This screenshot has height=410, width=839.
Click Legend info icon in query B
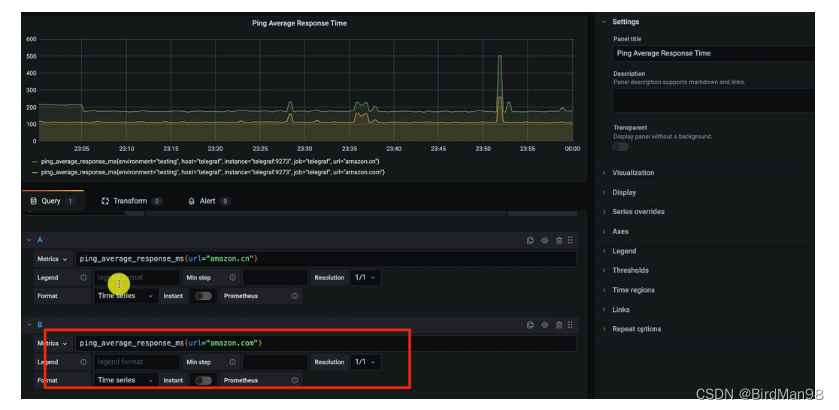[83, 362]
